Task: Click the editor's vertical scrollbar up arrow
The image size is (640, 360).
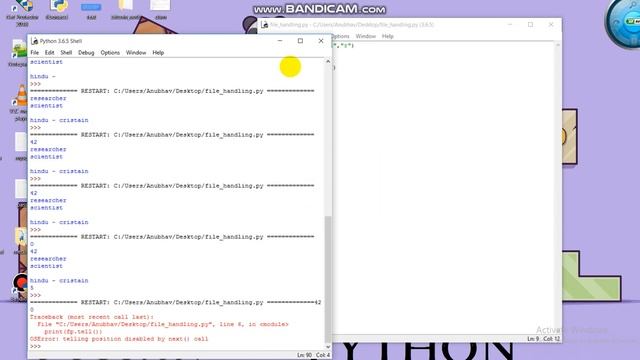Action: pos(558,45)
